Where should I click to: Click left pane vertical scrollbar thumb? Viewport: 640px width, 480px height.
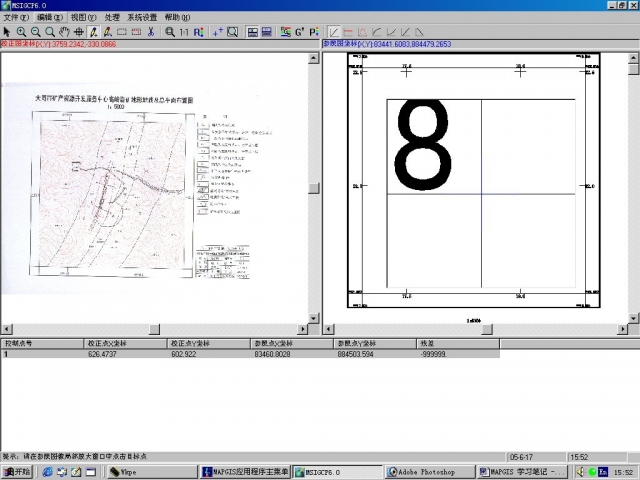pos(312,188)
